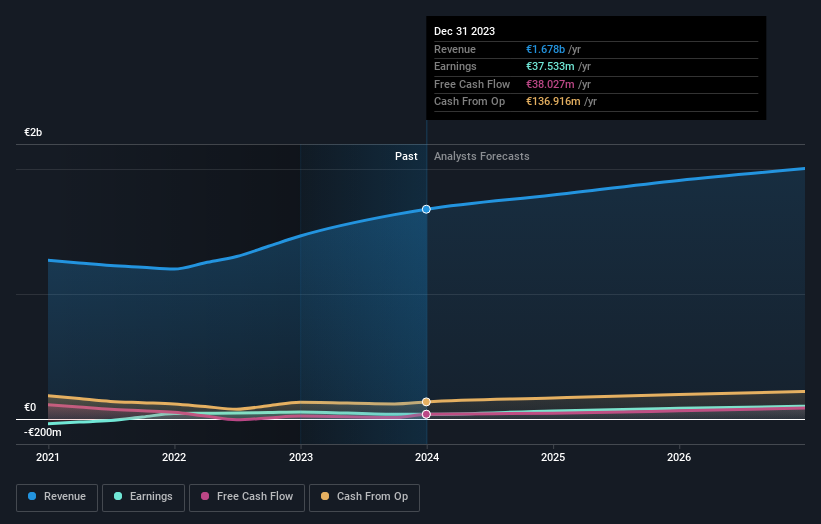Screen dimensions: 821x524
Task: Toggle the Free Cash Flow legend series
Action: click(247, 497)
